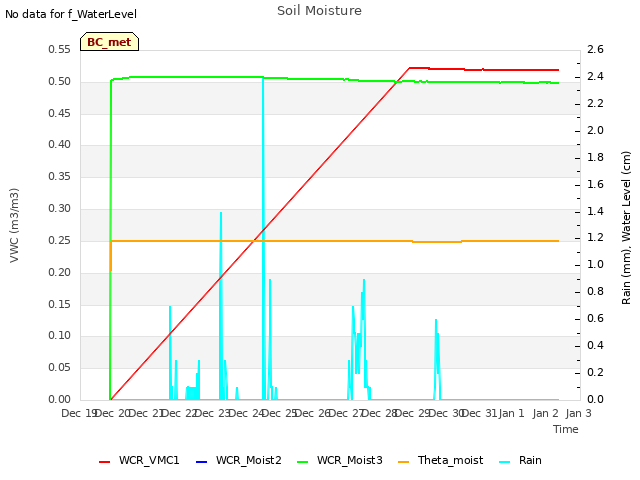Click the Soil Moisture chart title
This screenshot has width=640, height=480.
click(x=319, y=11)
